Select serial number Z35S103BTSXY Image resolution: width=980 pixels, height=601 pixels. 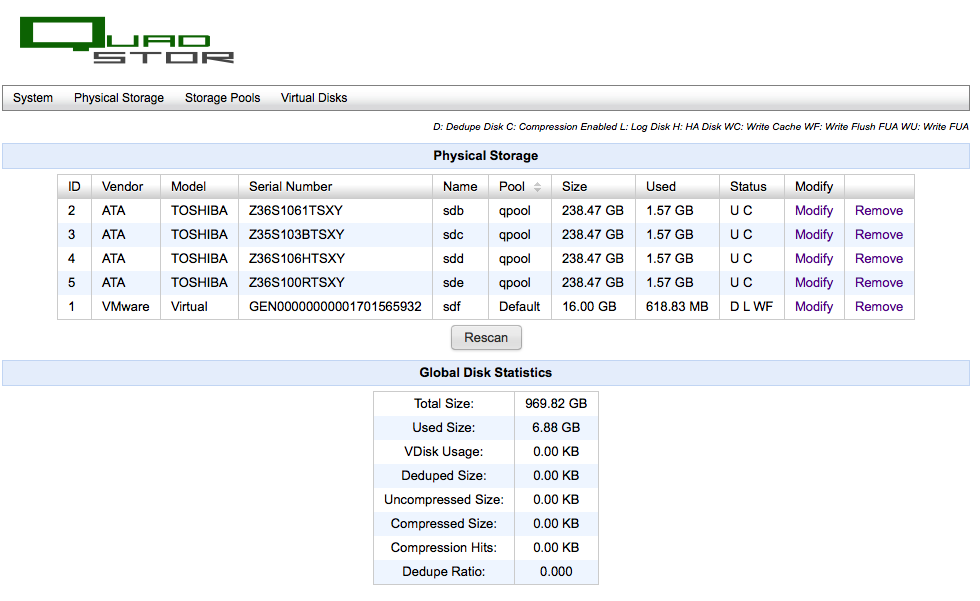click(x=296, y=235)
